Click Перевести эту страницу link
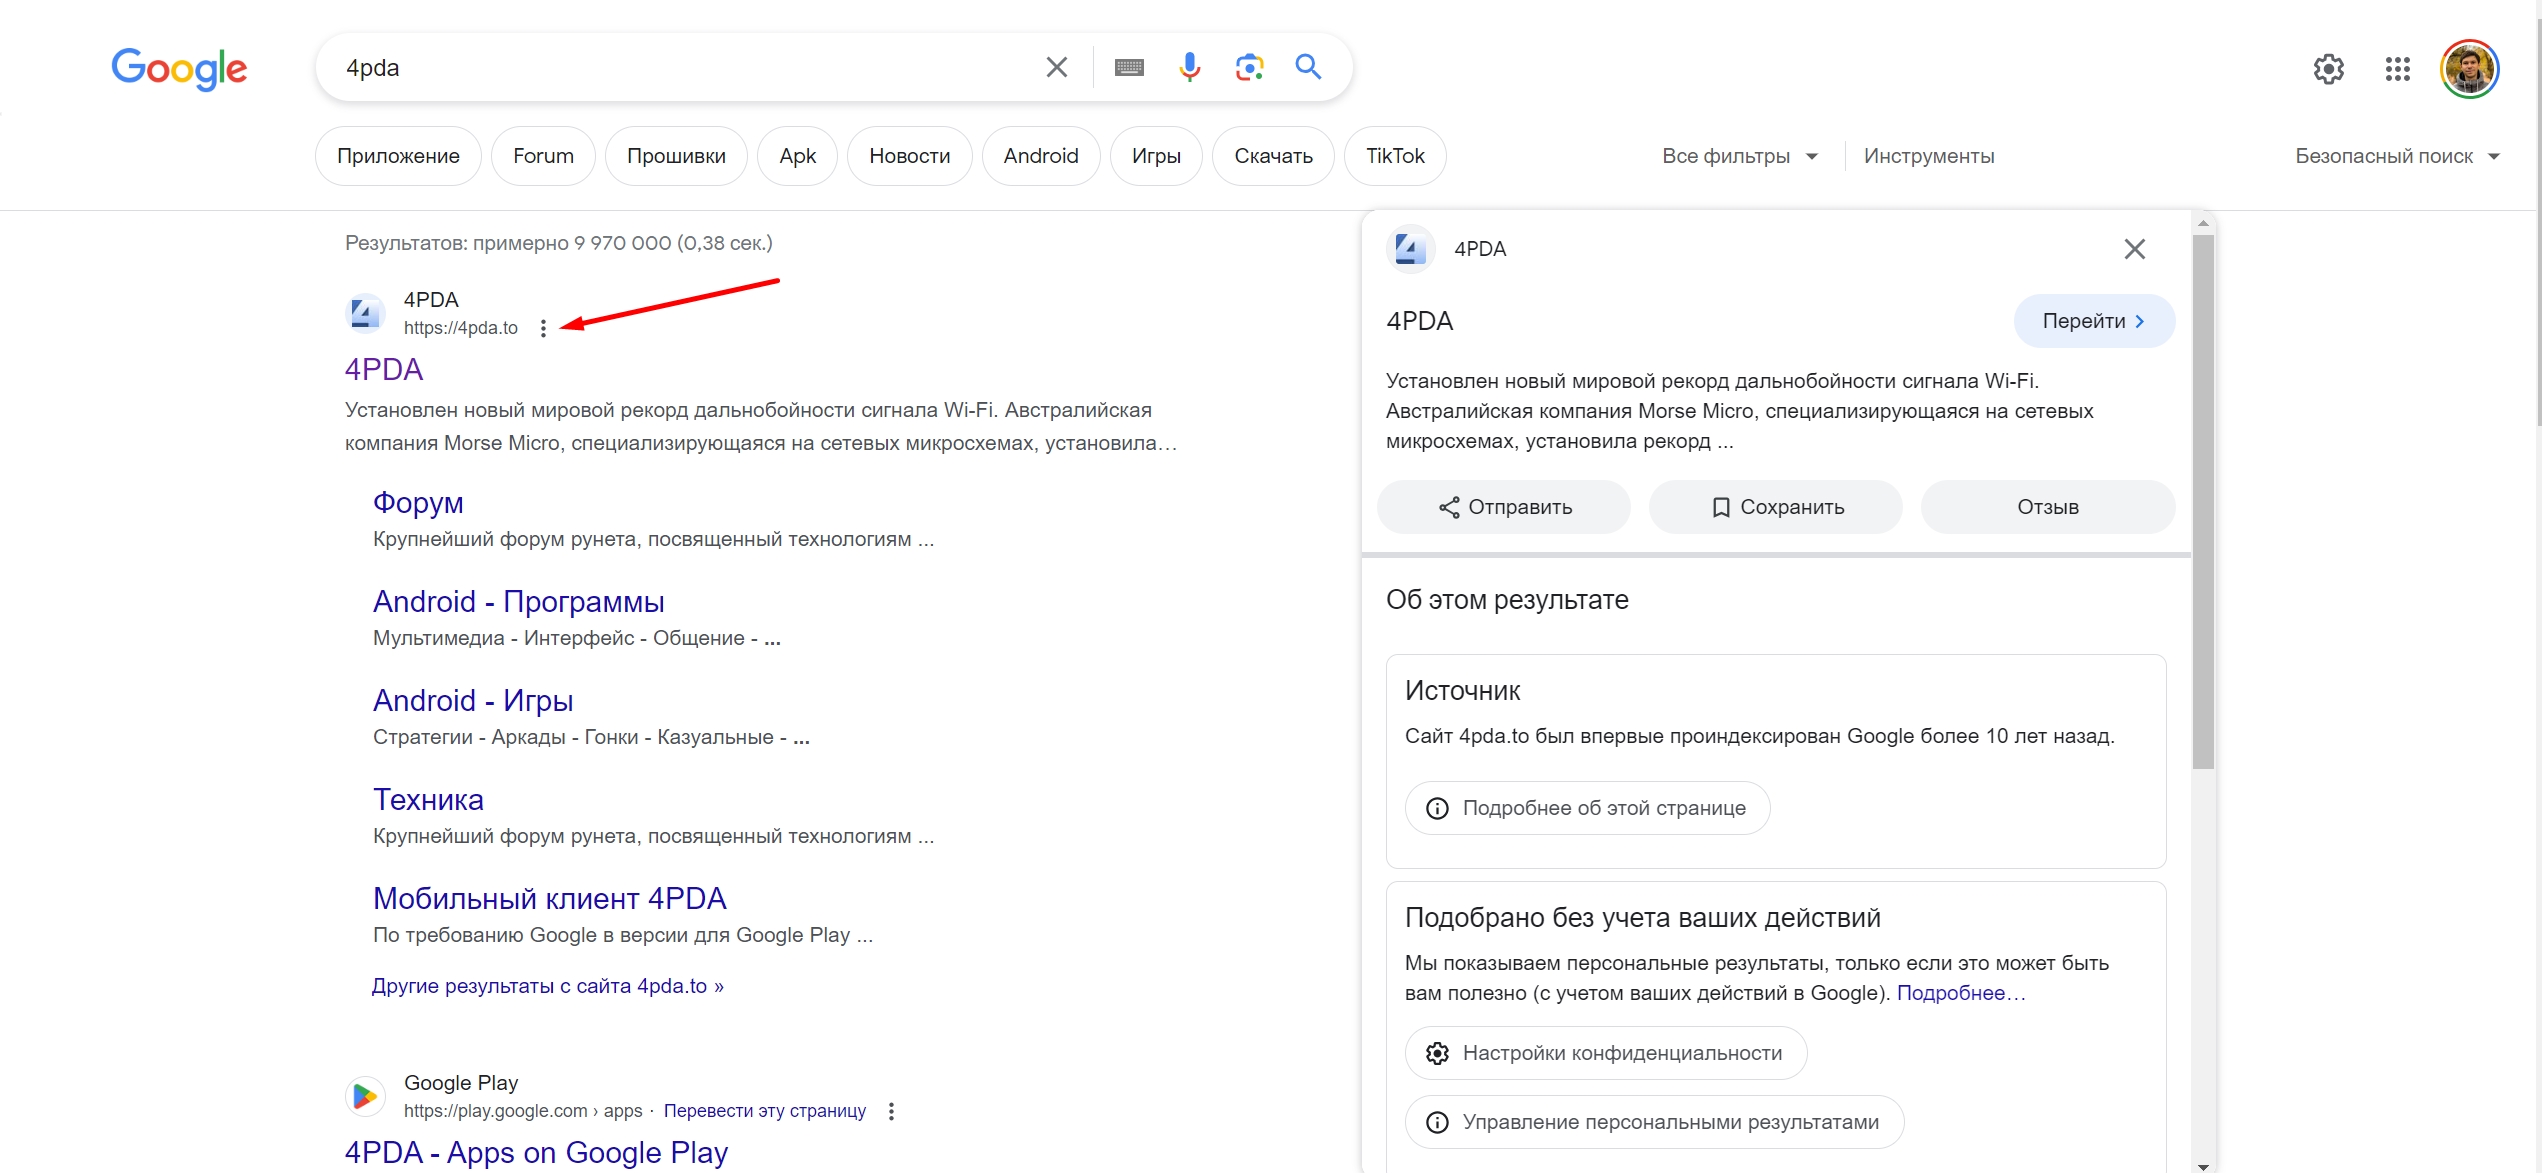Screen dimensions: 2542x1173 pos(764,1111)
